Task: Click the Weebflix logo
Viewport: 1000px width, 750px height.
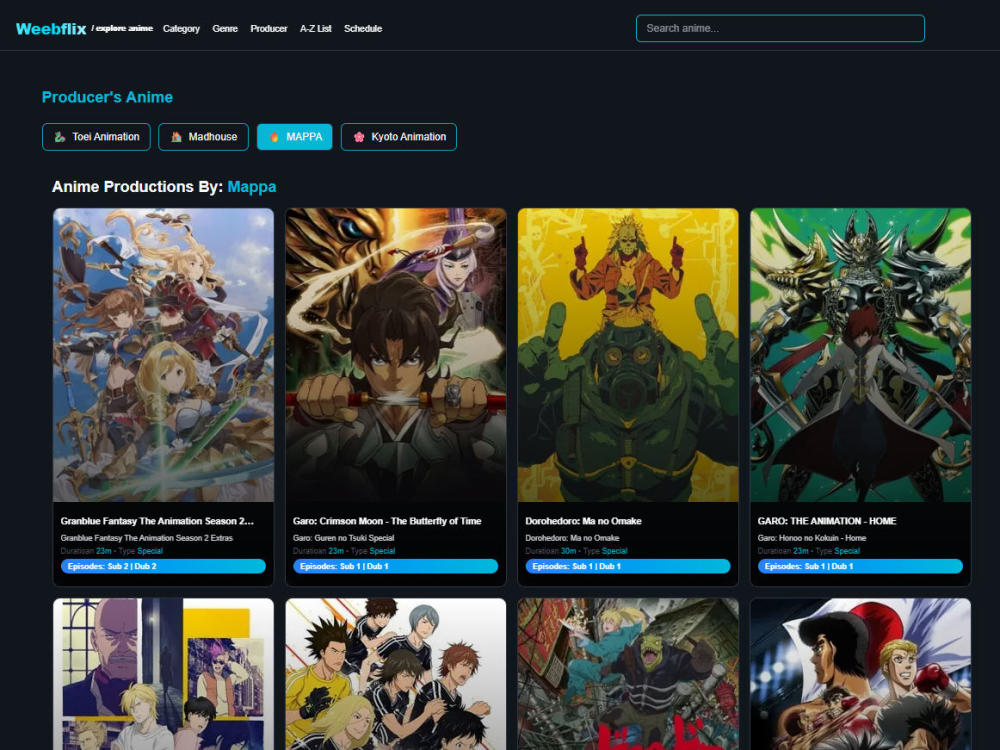Action: 51,29
